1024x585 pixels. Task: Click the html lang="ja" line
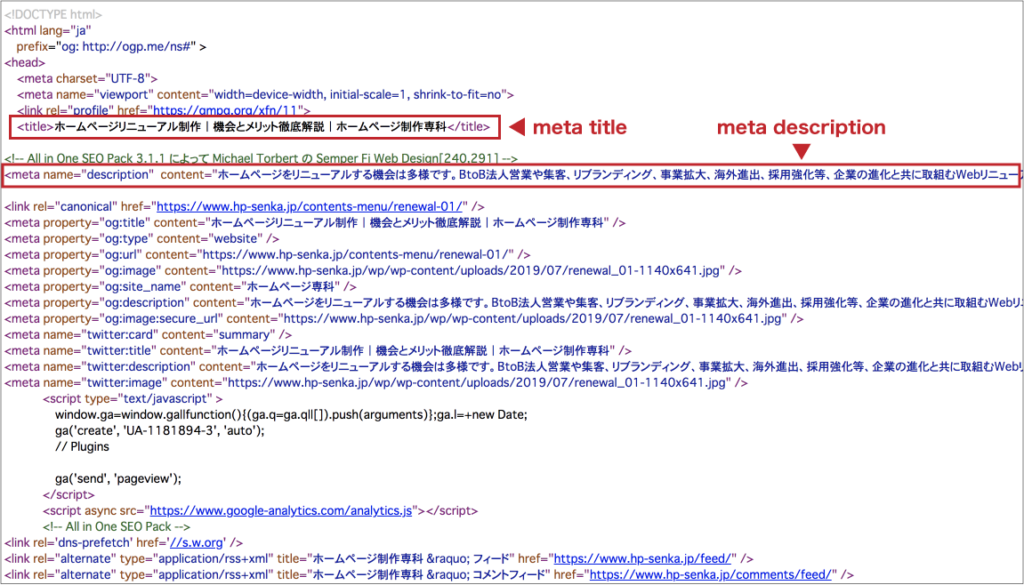48,31
